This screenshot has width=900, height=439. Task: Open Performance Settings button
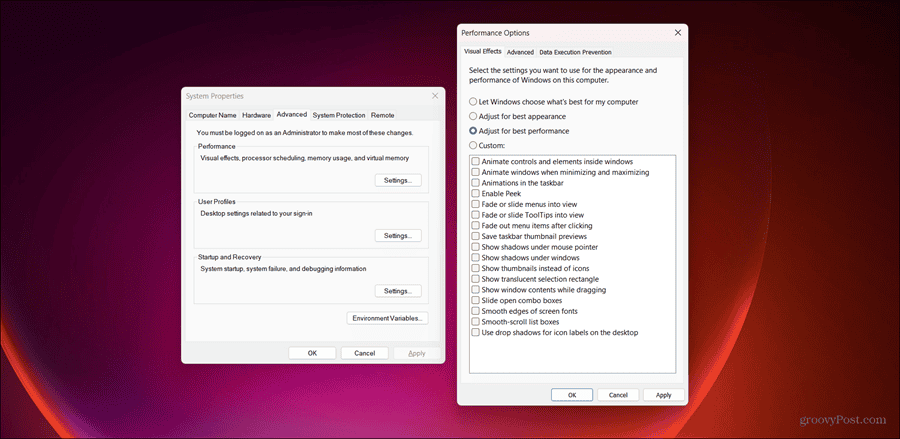(398, 180)
